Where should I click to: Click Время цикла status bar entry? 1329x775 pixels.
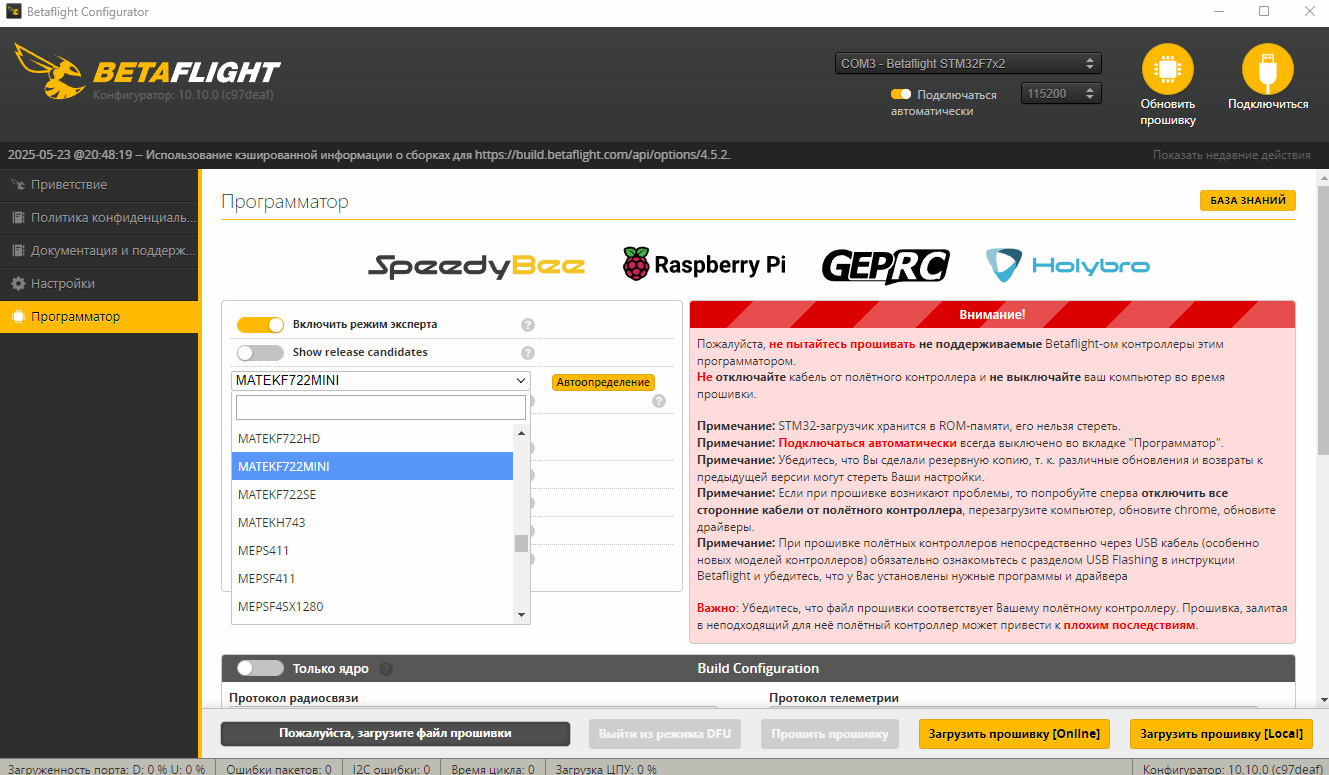click(492, 769)
